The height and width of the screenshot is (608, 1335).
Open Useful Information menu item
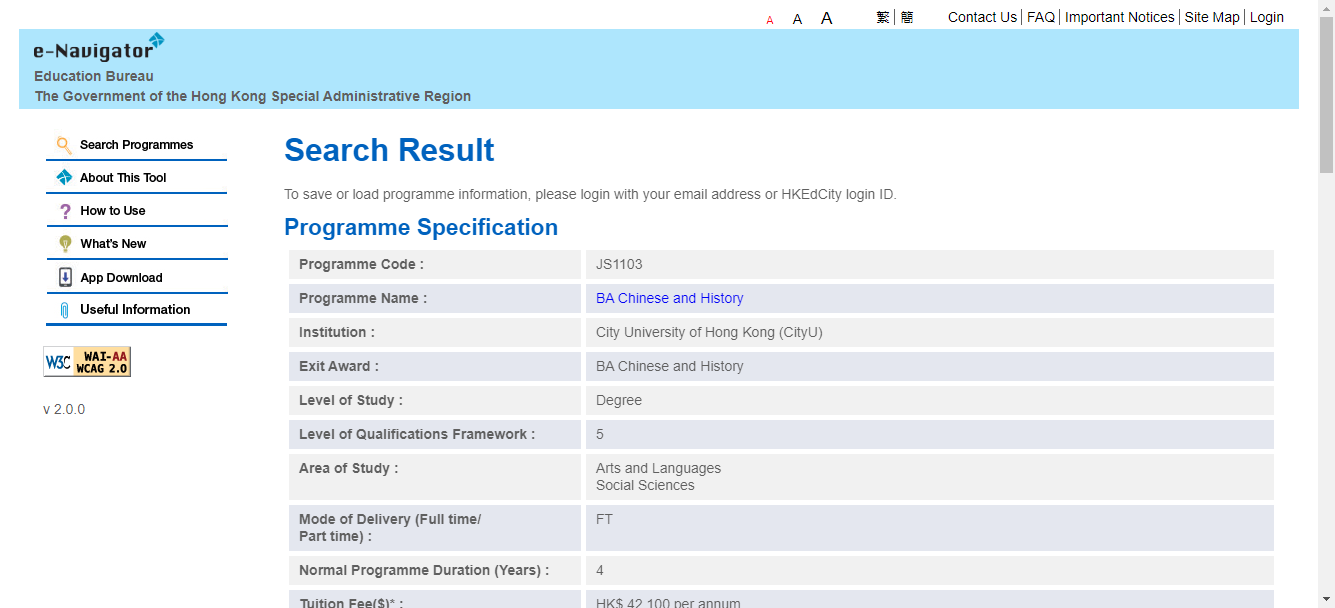click(x=135, y=310)
